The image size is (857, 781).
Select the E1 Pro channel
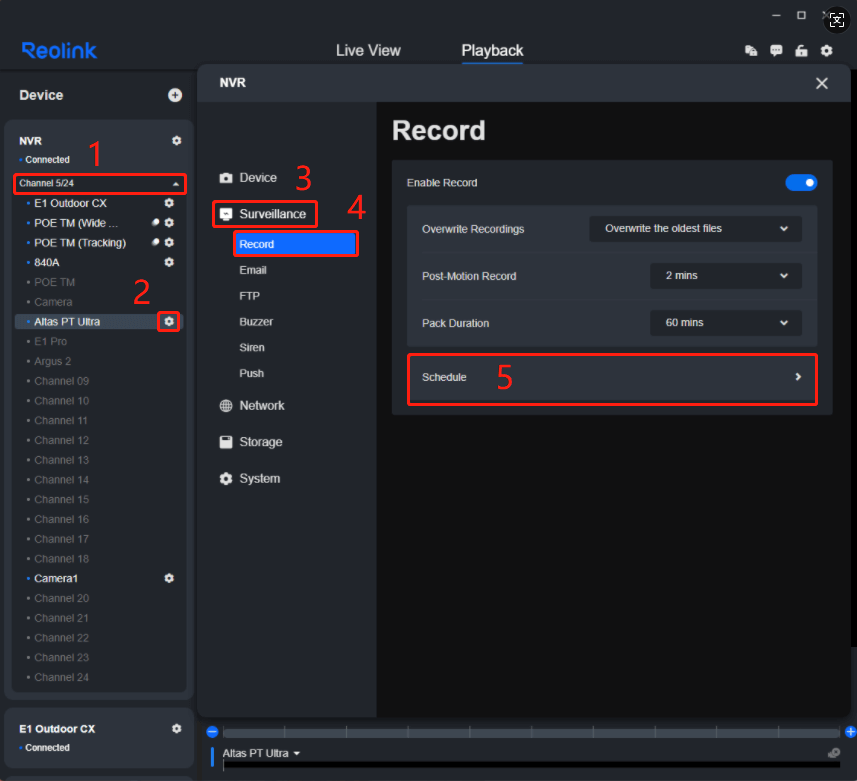click(x=50, y=341)
